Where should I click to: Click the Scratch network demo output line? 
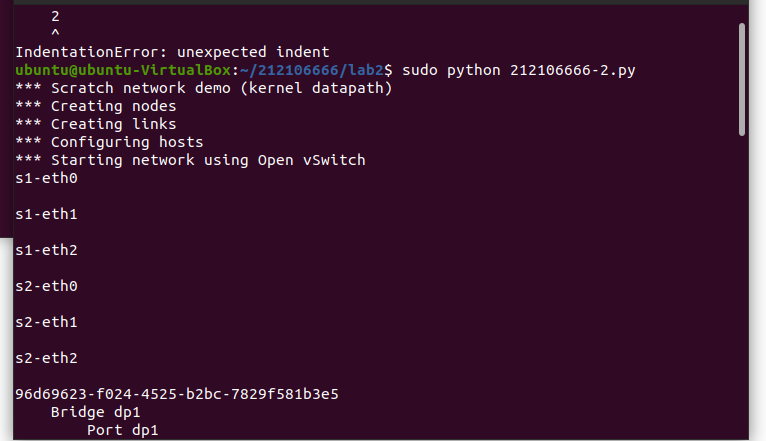[x=203, y=88]
